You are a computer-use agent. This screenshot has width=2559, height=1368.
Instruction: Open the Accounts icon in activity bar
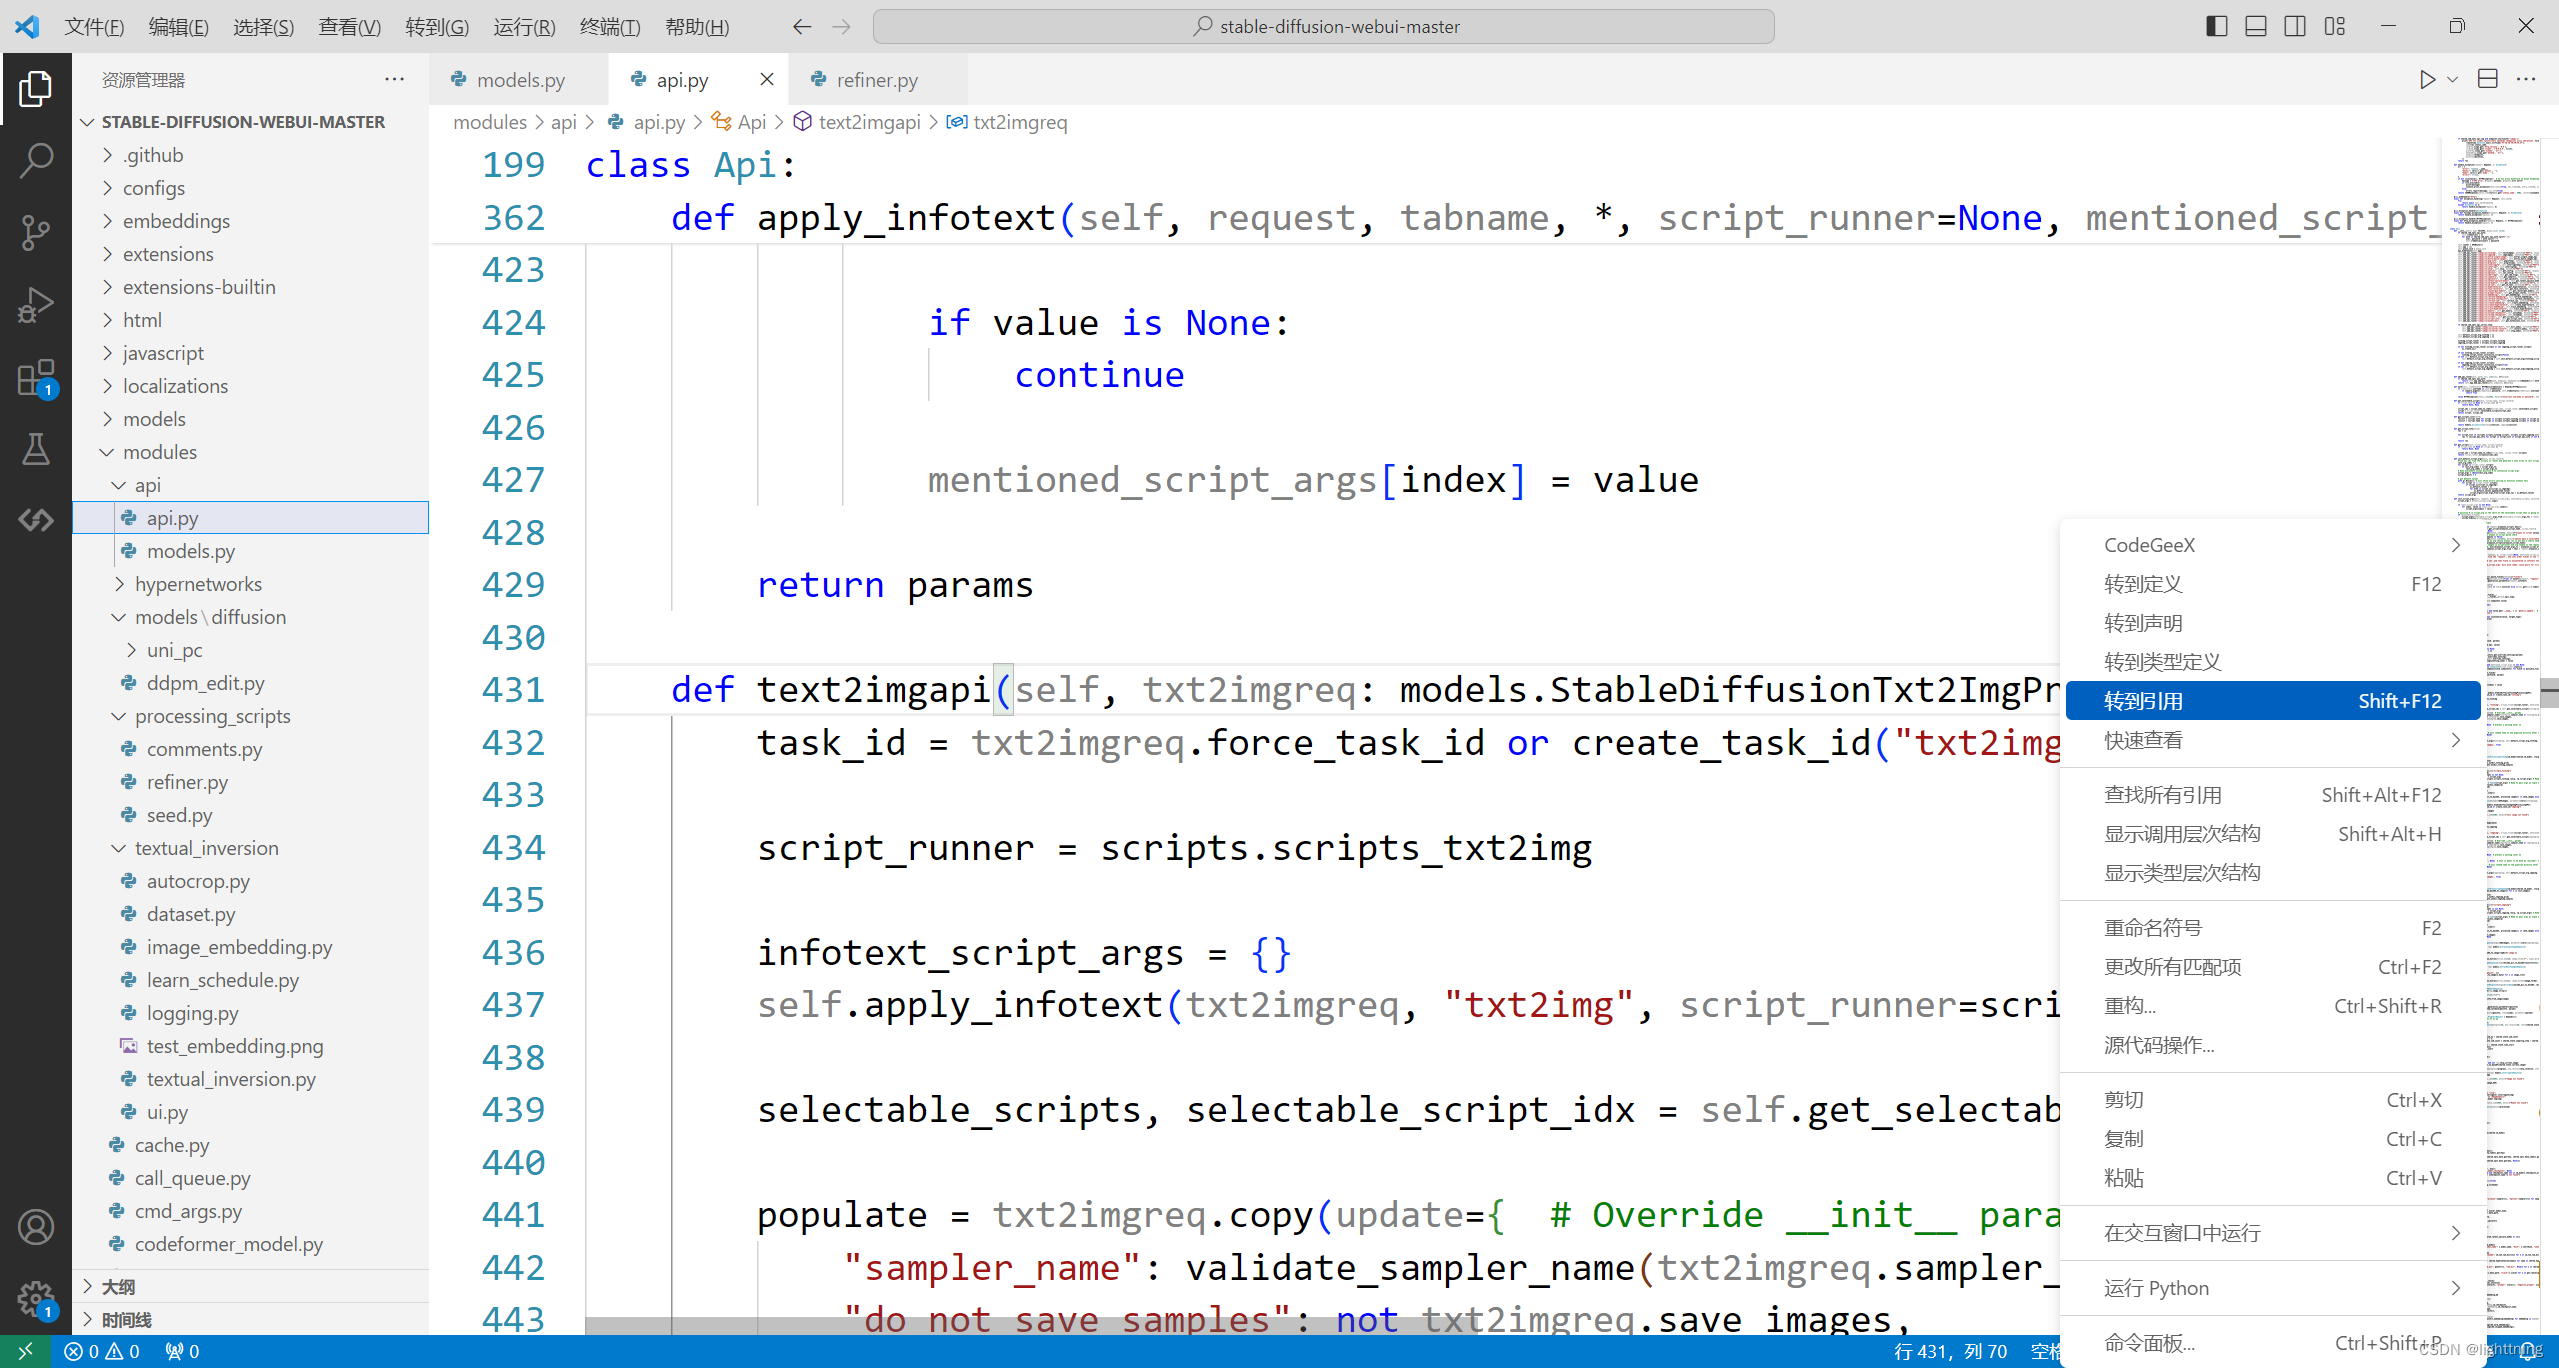tap(36, 1227)
